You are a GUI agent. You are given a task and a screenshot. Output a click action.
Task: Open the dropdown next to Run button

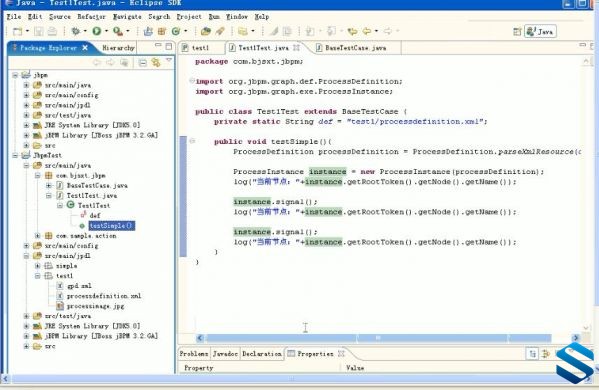[107, 31]
